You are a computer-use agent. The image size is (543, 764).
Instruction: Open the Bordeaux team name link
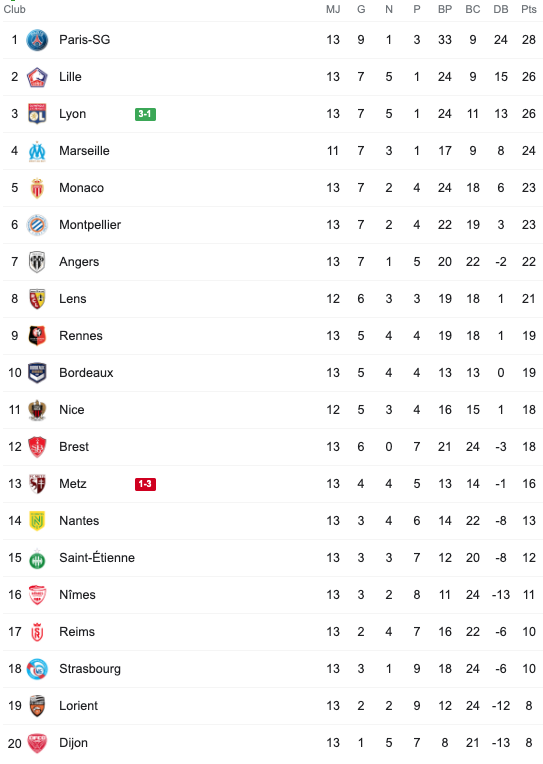coord(86,373)
